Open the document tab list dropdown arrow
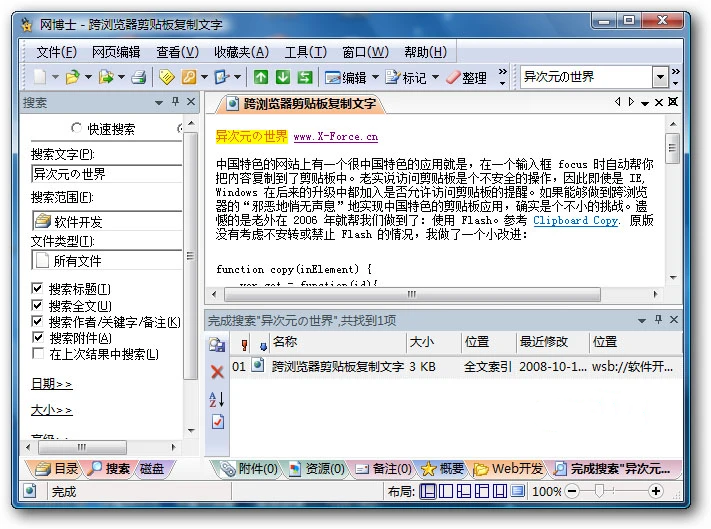 click(x=645, y=103)
